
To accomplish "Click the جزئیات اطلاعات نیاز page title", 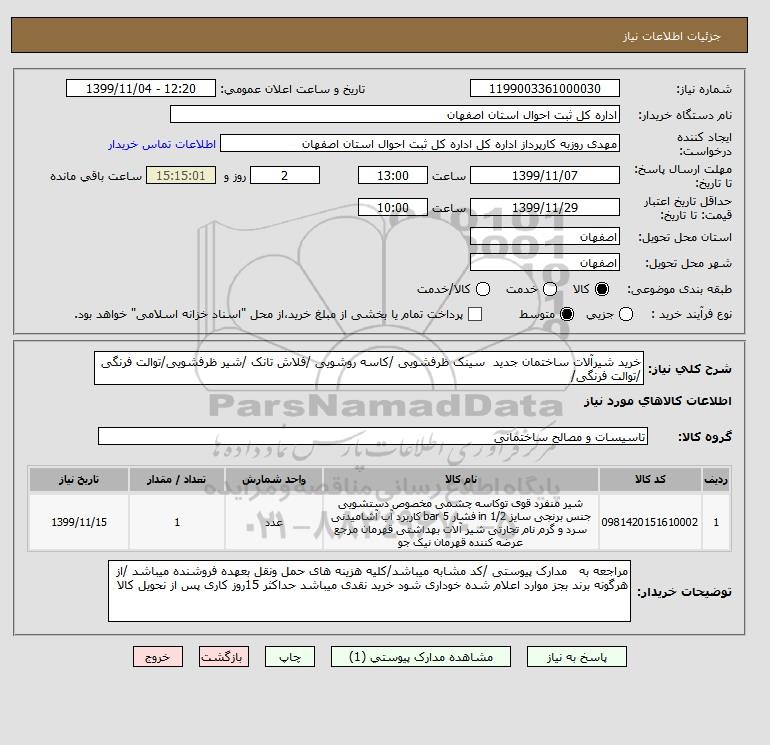I will (x=671, y=36).
